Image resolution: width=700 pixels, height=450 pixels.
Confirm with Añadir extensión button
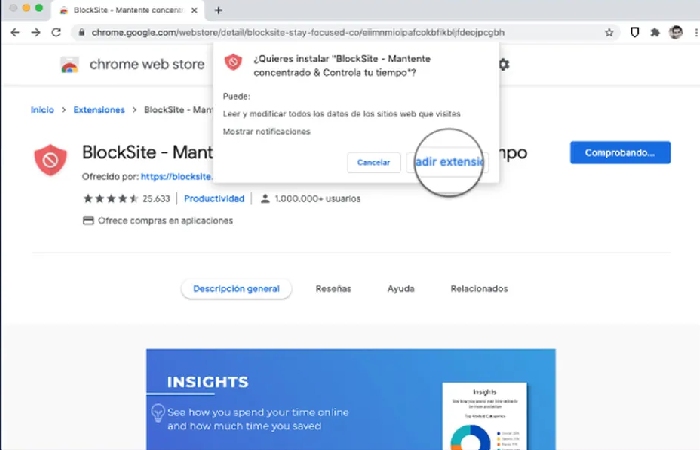tap(447, 162)
